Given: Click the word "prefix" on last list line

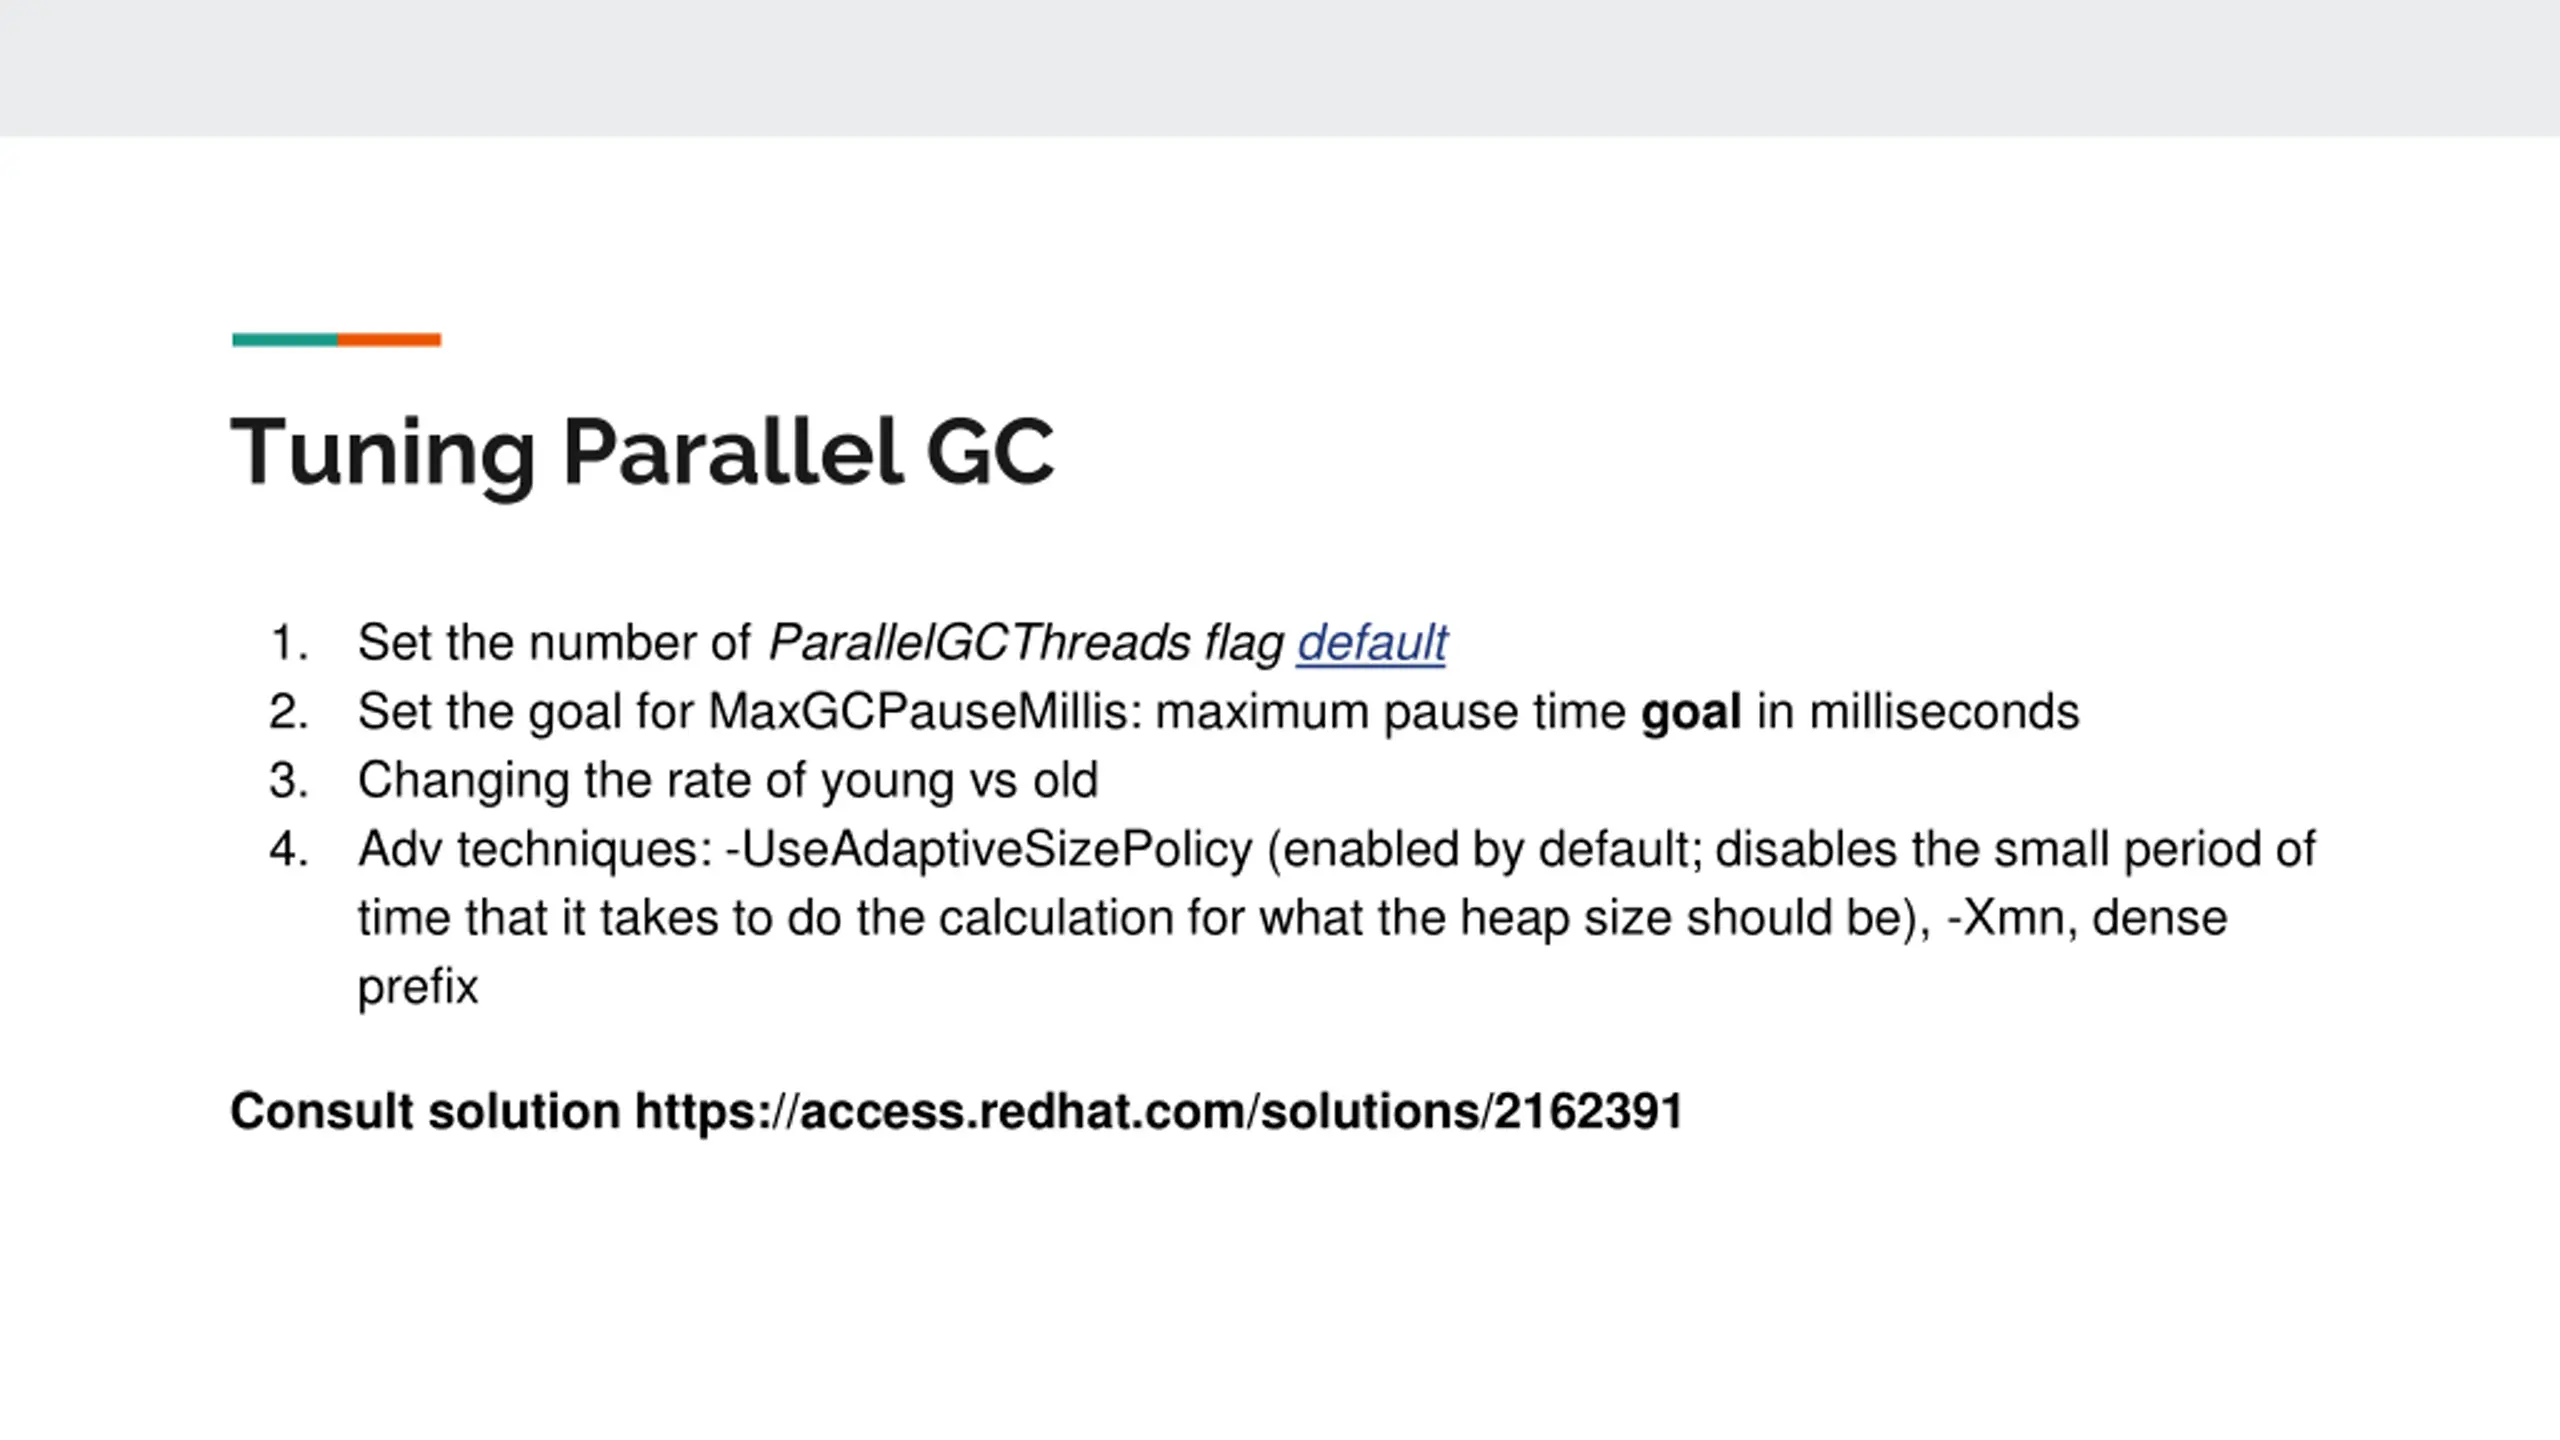Looking at the screenshot, I should 418,987.
